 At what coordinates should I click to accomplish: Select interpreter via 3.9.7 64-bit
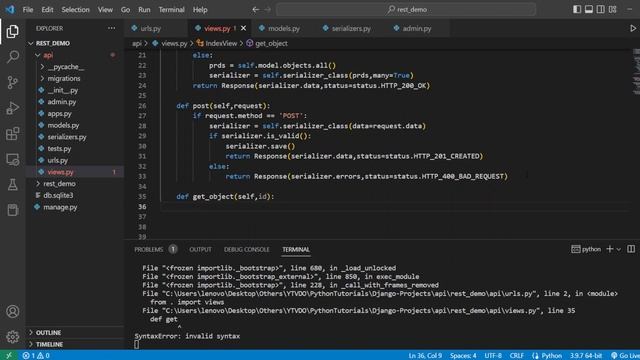click(586, 356)
